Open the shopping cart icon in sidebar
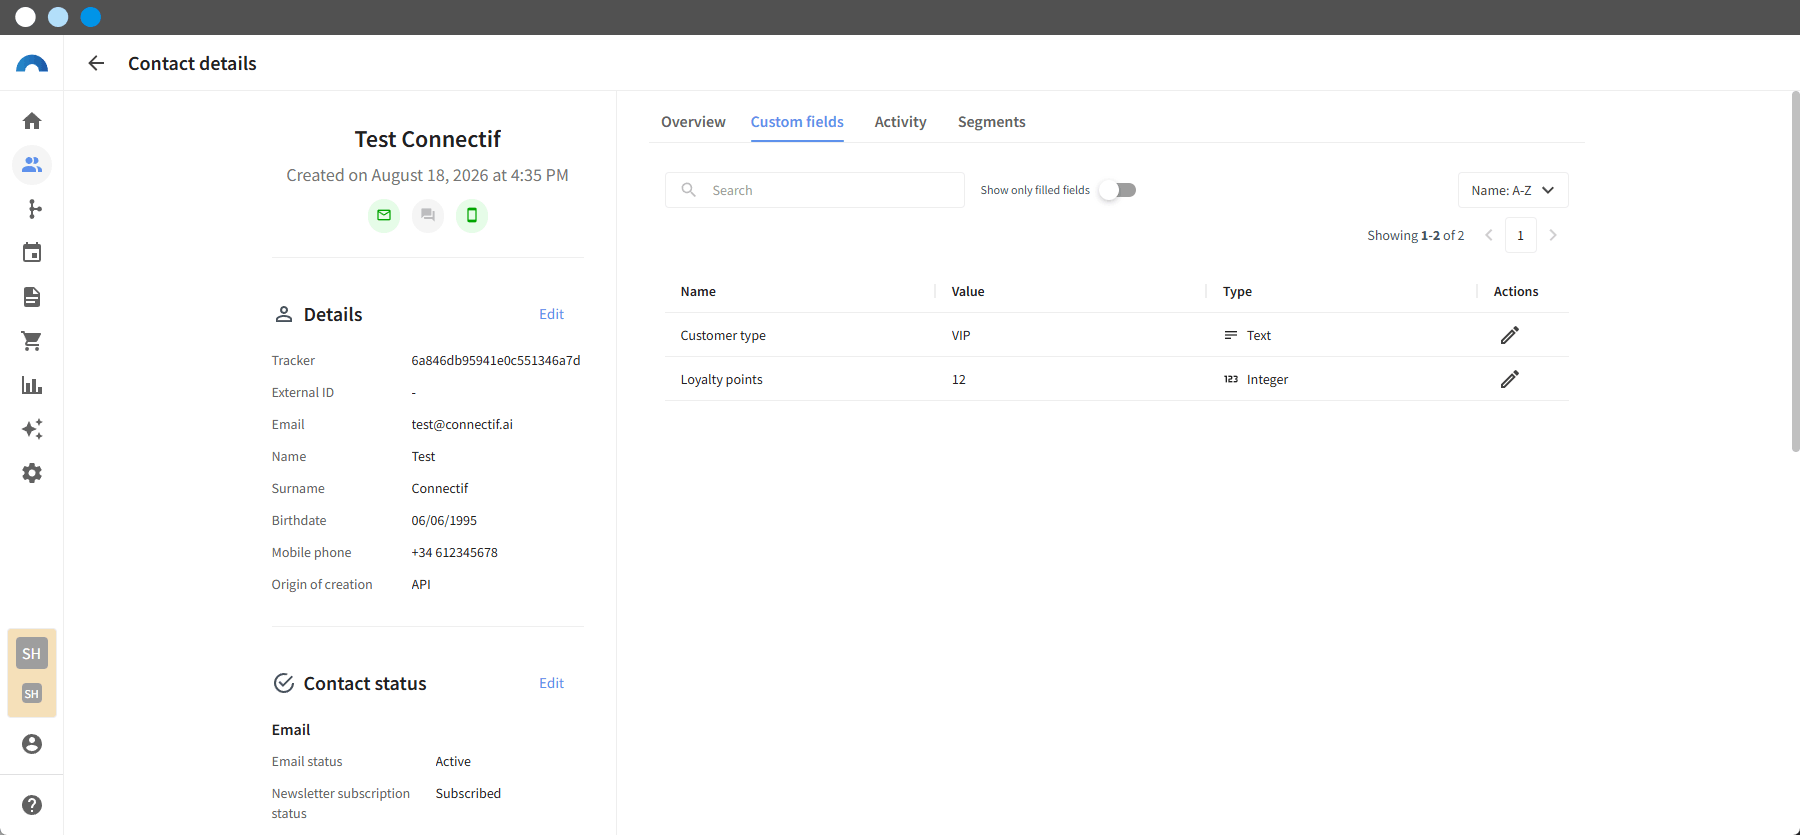Screen dimensions: 1800x835 pos(32,341)
